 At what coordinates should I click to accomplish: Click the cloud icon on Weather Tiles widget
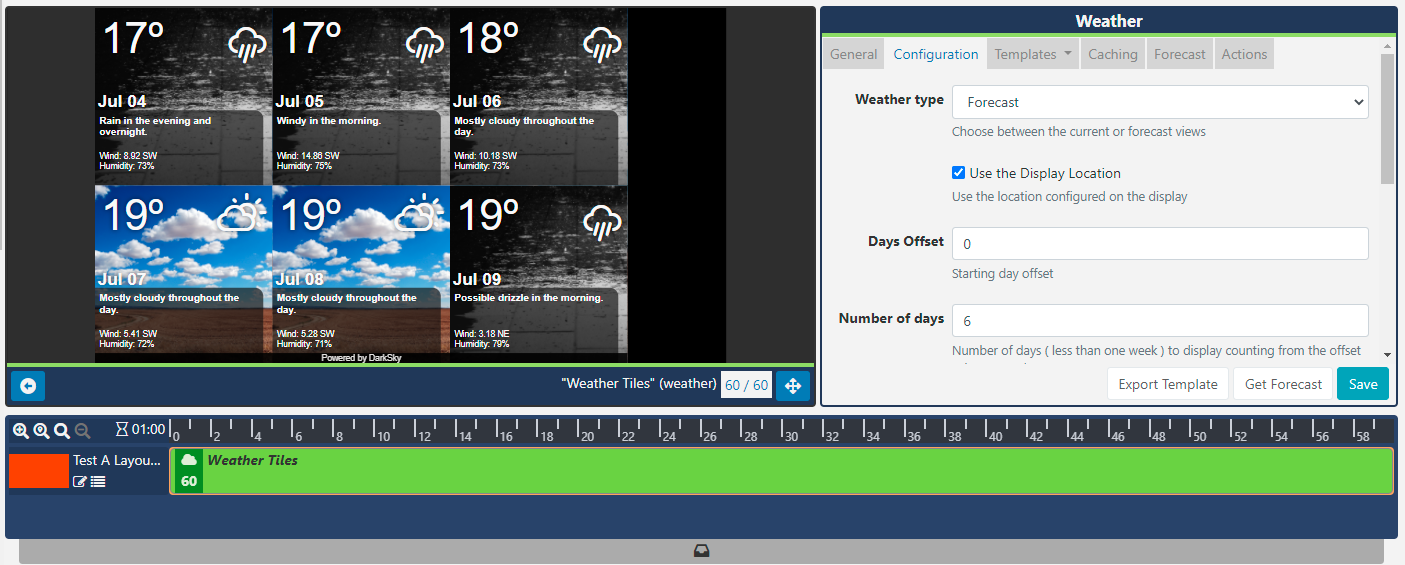coord(189,460)
